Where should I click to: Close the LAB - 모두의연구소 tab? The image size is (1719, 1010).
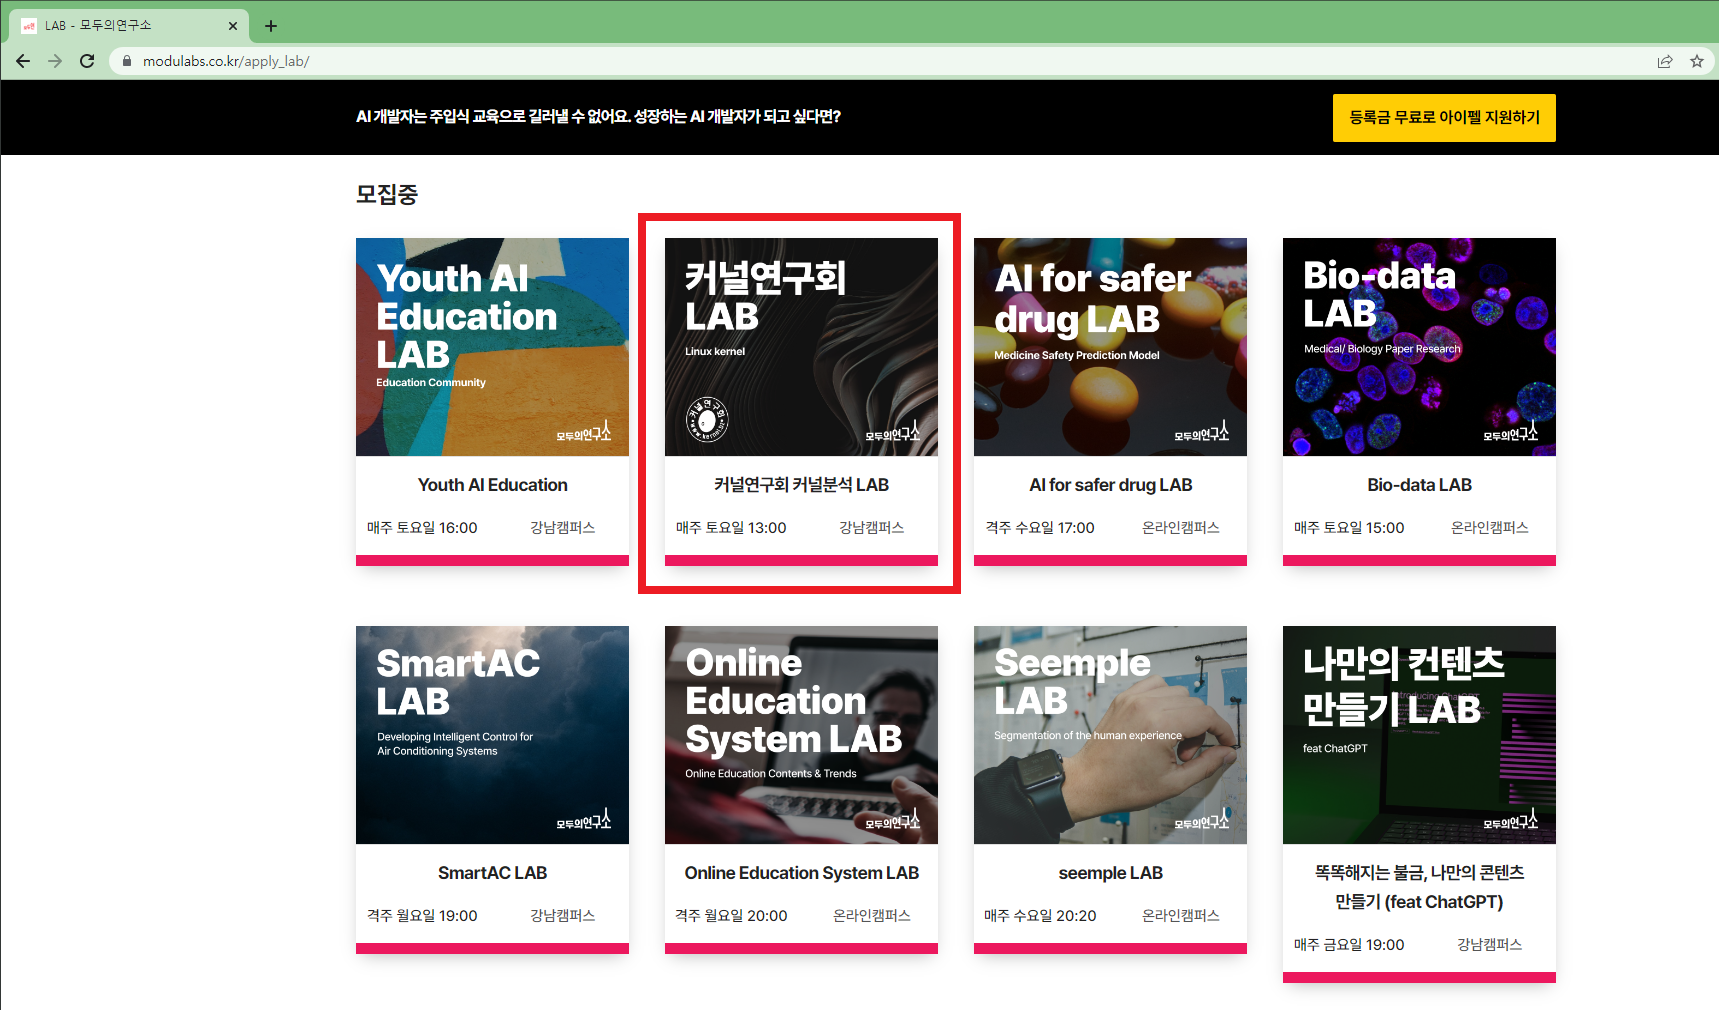pos(233,26)
